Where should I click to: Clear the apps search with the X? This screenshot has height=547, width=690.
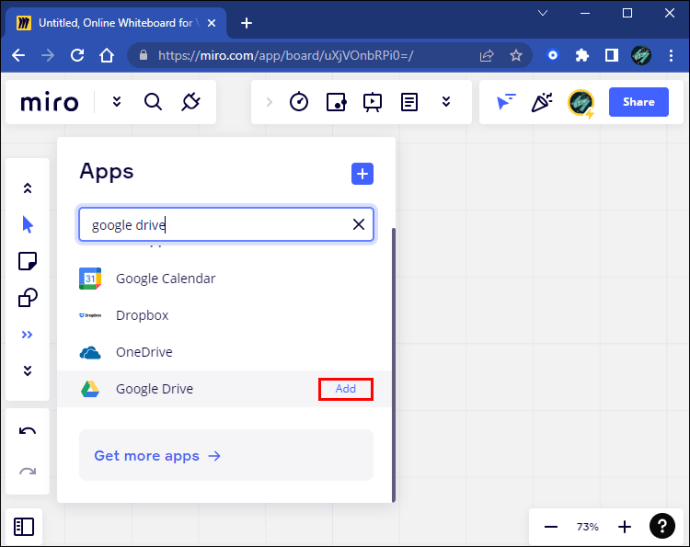359,224
